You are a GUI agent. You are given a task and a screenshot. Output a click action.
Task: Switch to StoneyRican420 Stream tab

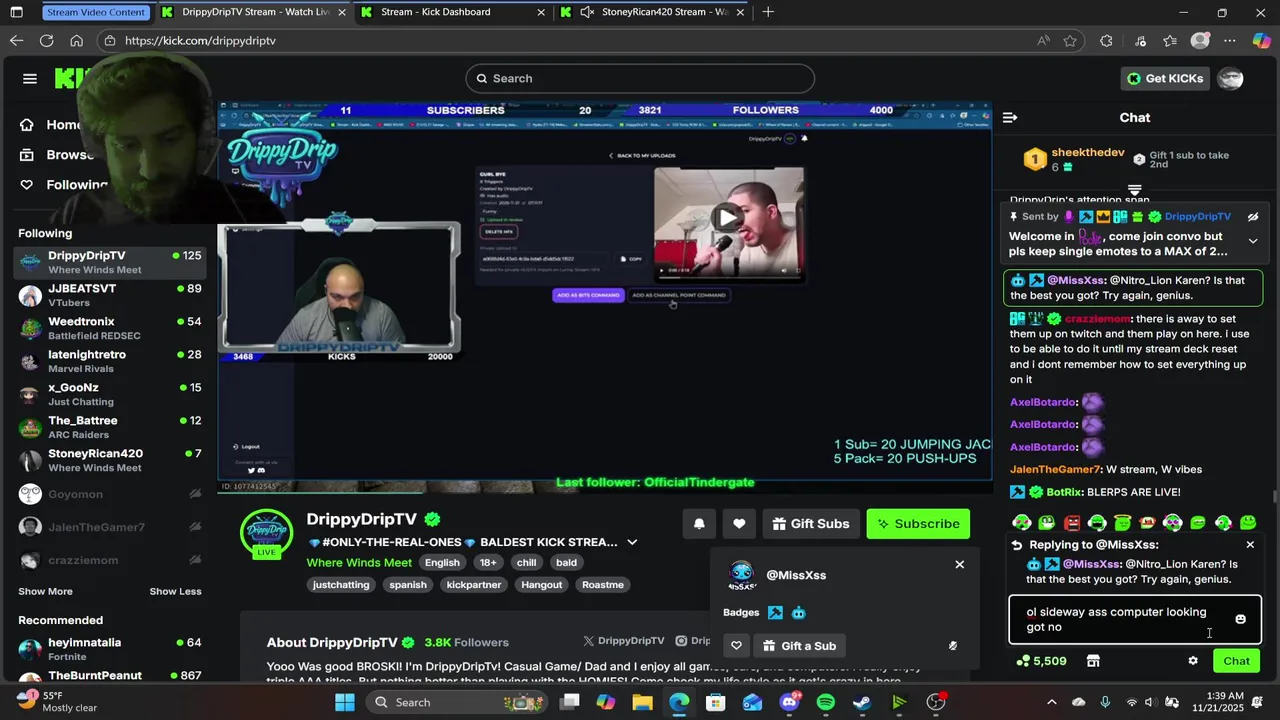[654, 12]
